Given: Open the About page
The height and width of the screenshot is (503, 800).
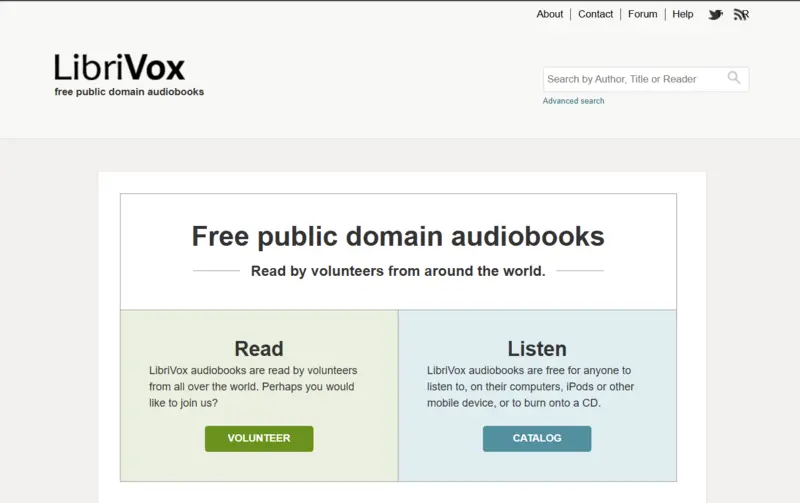Looking at the screenshot, I should click(x=549, y=14).
